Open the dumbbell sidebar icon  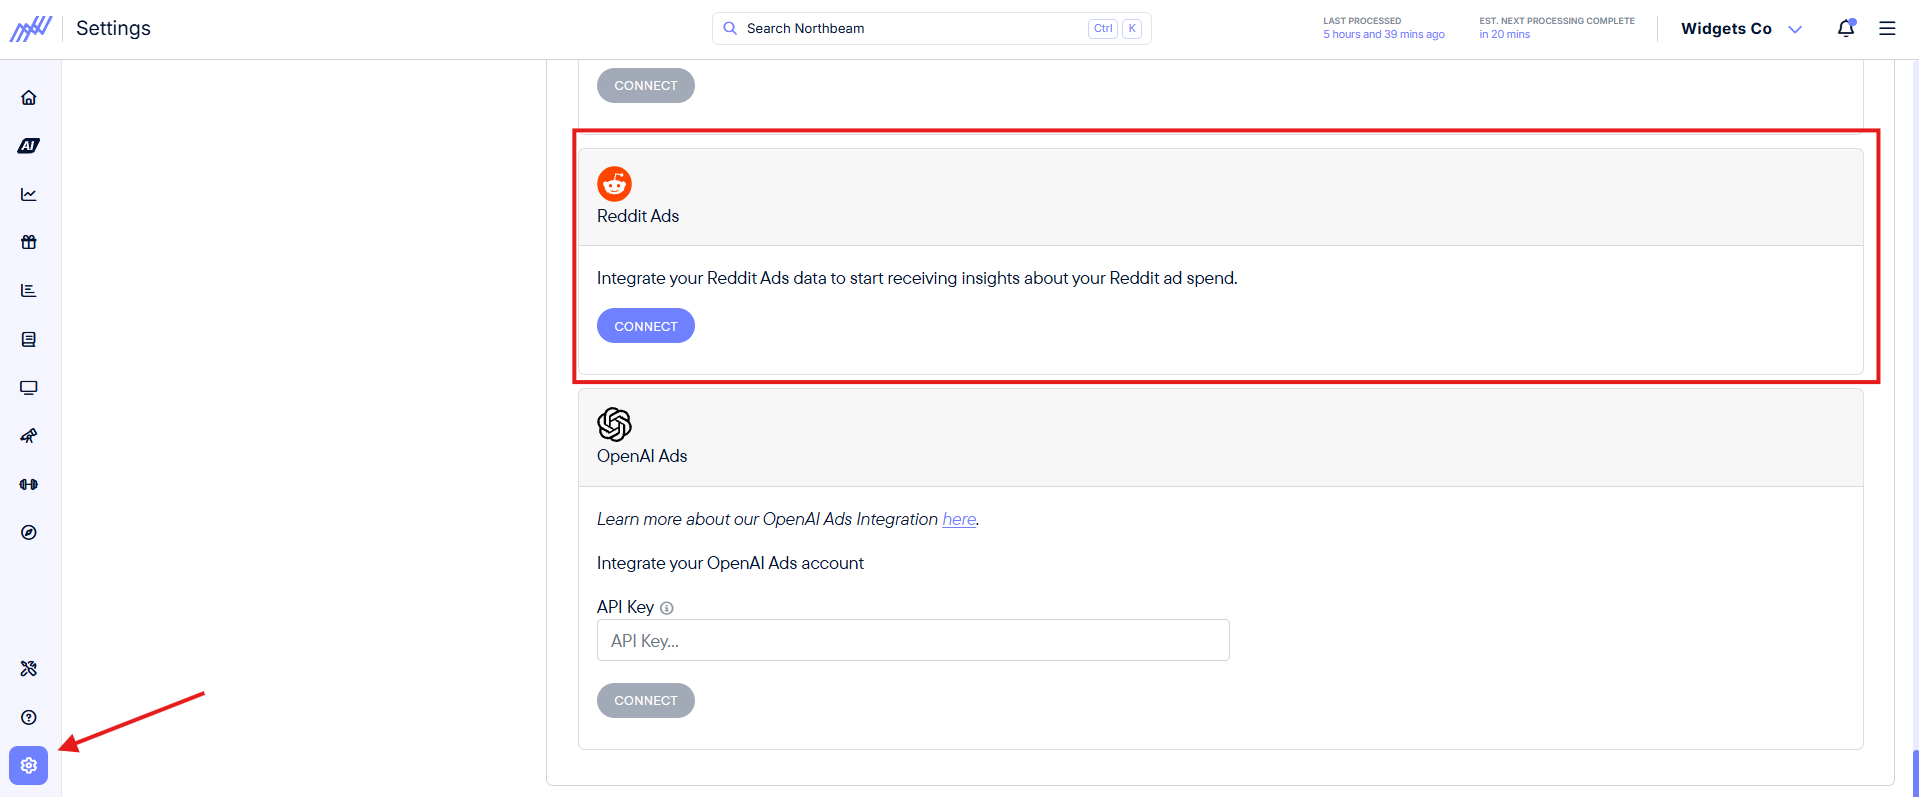click(x=29, y=484)
